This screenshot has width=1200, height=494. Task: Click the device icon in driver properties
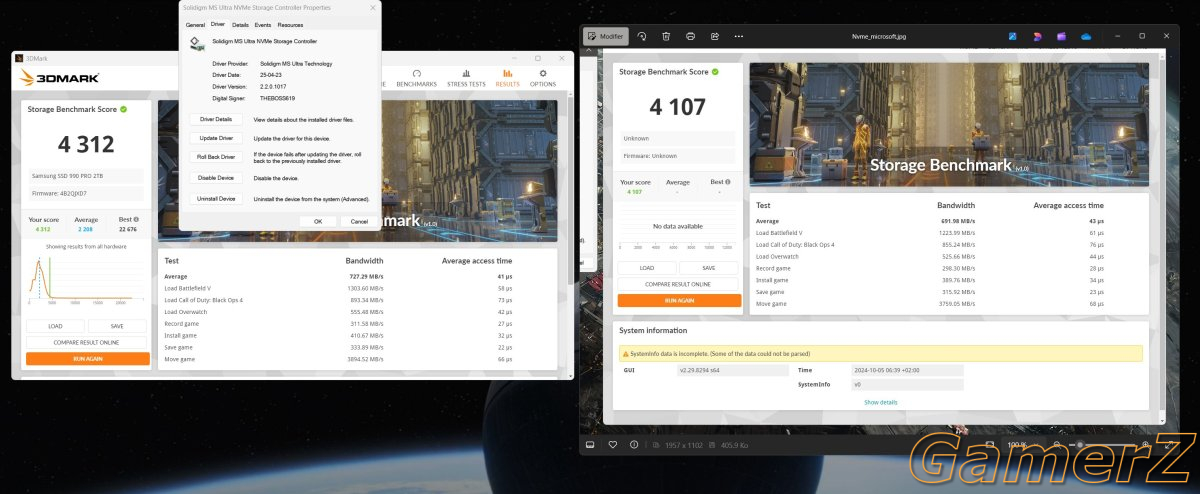click(x=197, y=43)
